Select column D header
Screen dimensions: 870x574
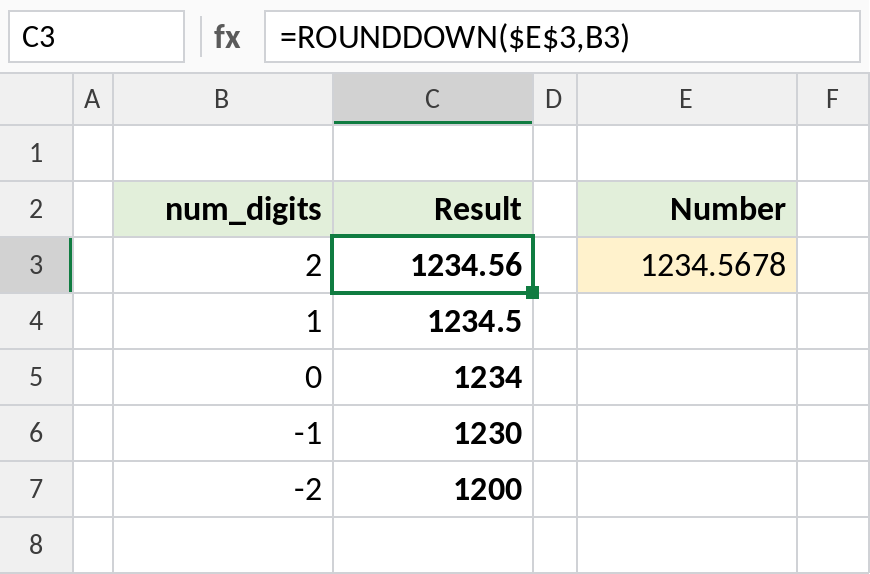[555, 99]
